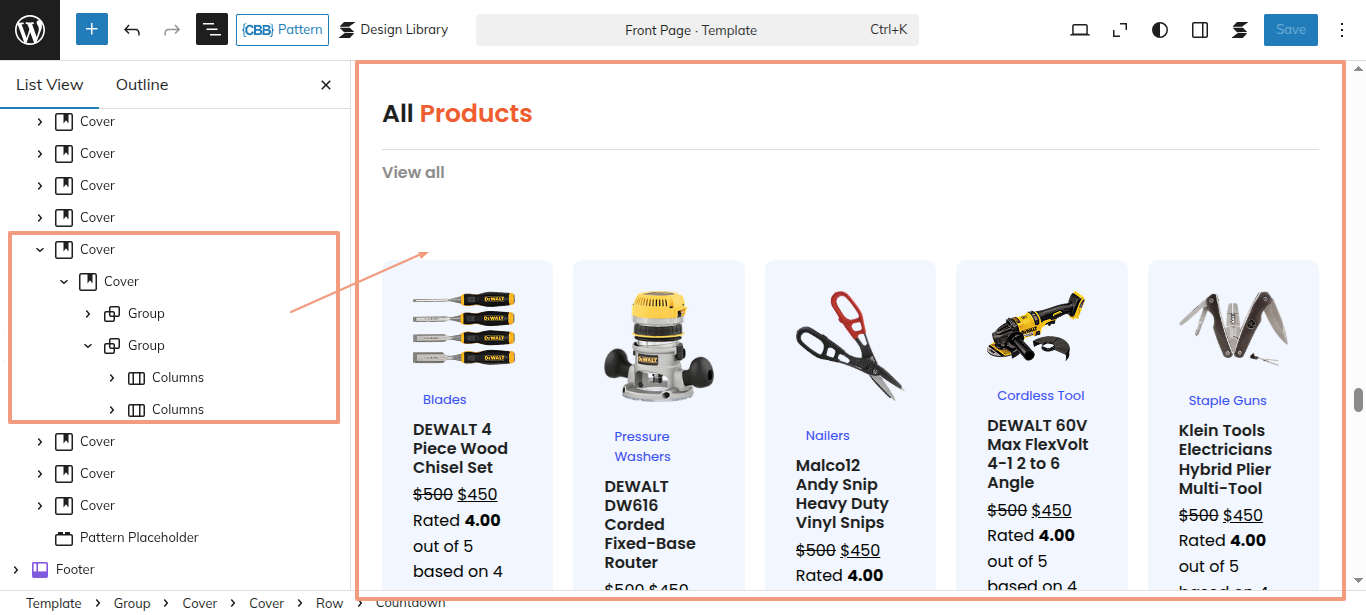Select DEWALT 60V Max FlexVolt title
The height and width of the screenshot is (615, 1366).
(x=1038, y=454)
